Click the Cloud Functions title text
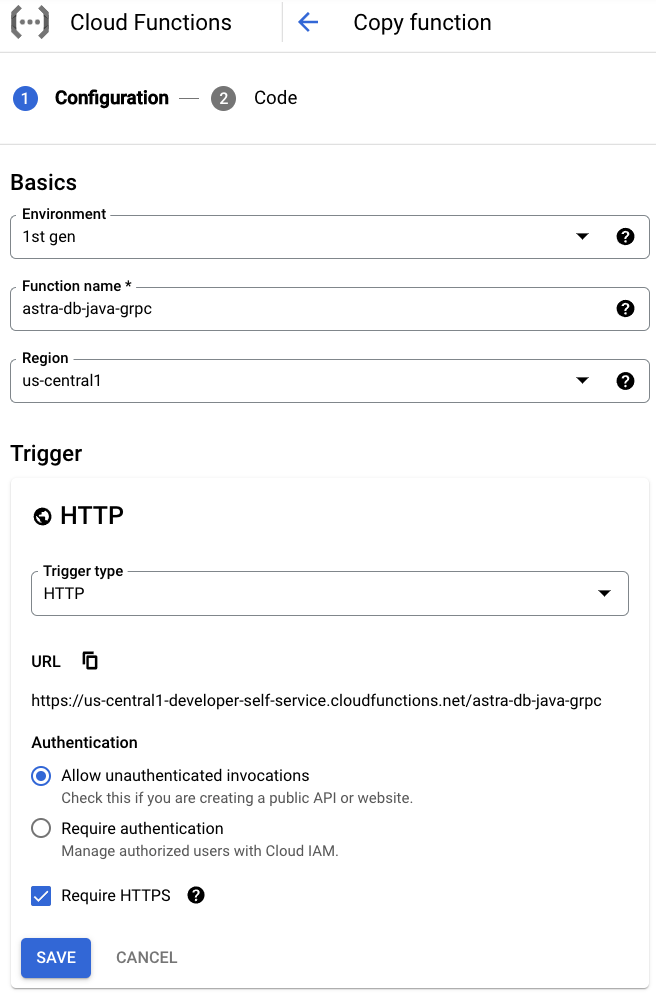Screen dimensions: 656x994 (151, 23)
